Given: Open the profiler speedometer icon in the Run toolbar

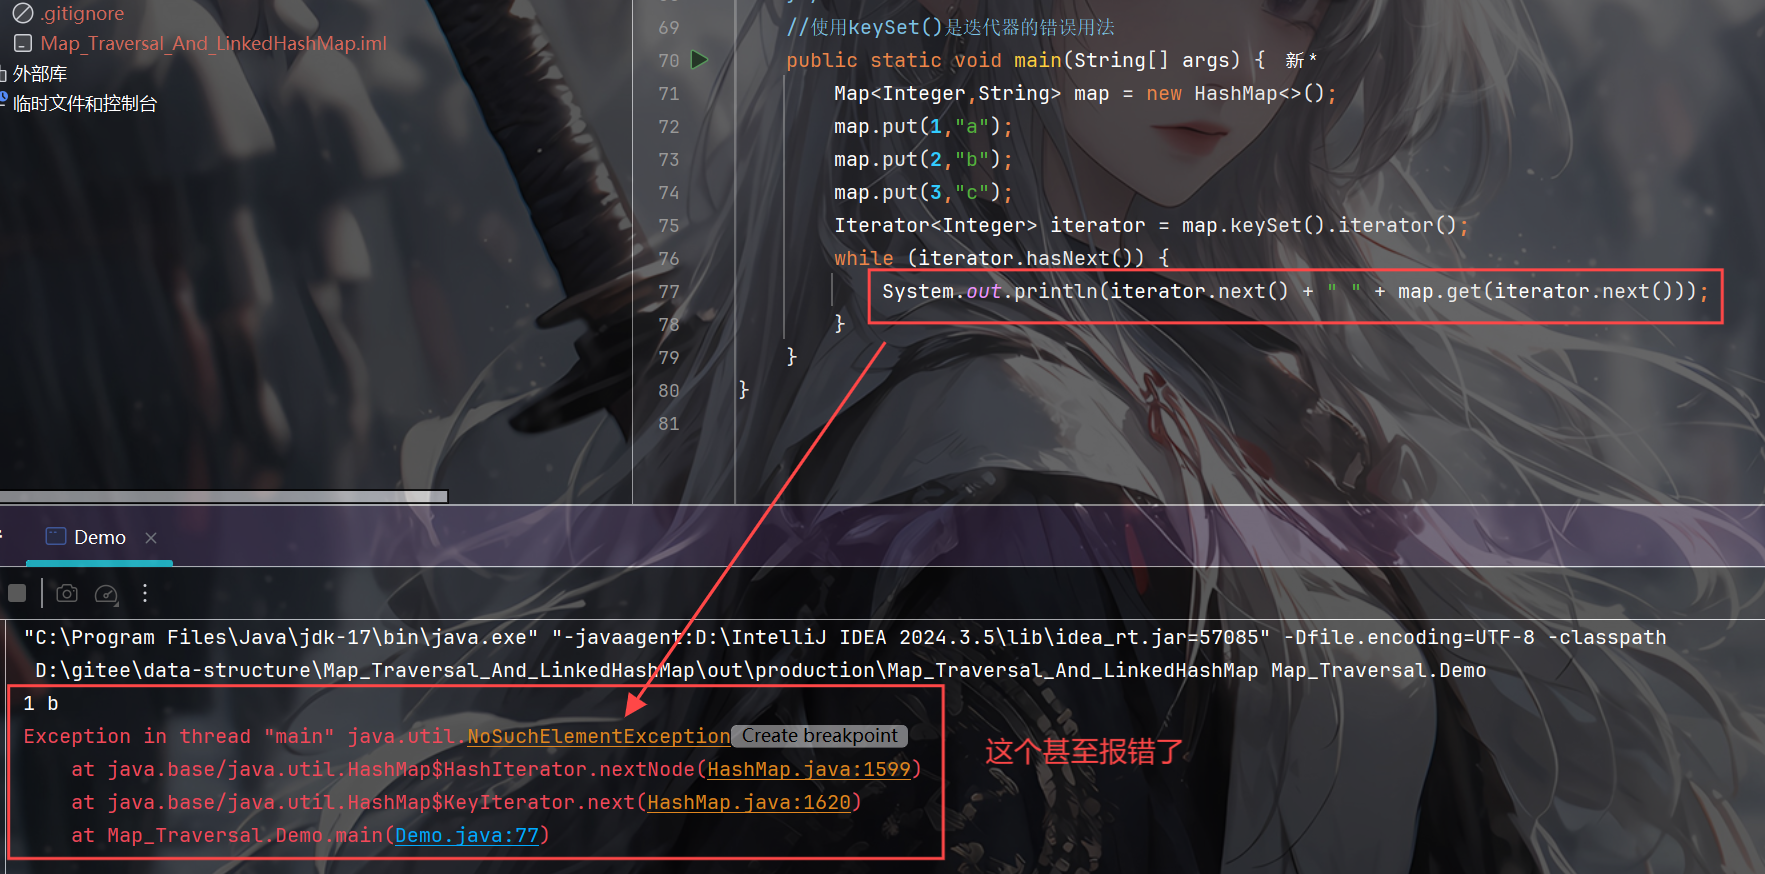Looking at the screenshot, I should click(x=106, y=594).
